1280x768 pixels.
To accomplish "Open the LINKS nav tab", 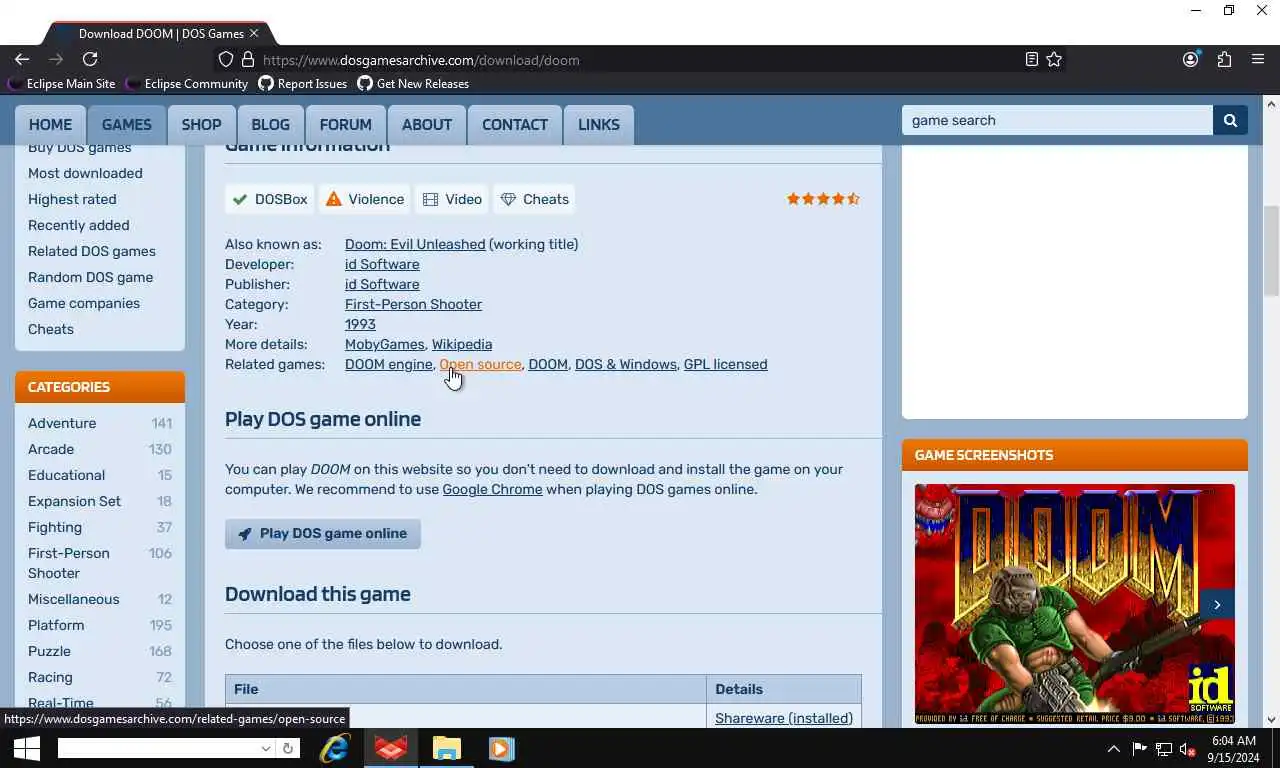I will (599, 125).
